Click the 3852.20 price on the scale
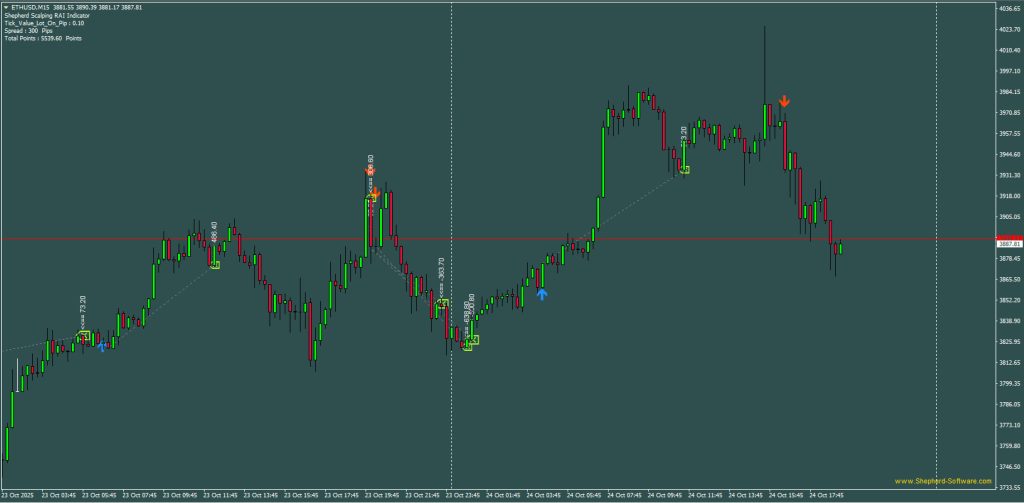This screenshot has width=1024, height=503. click(1009, 300)
